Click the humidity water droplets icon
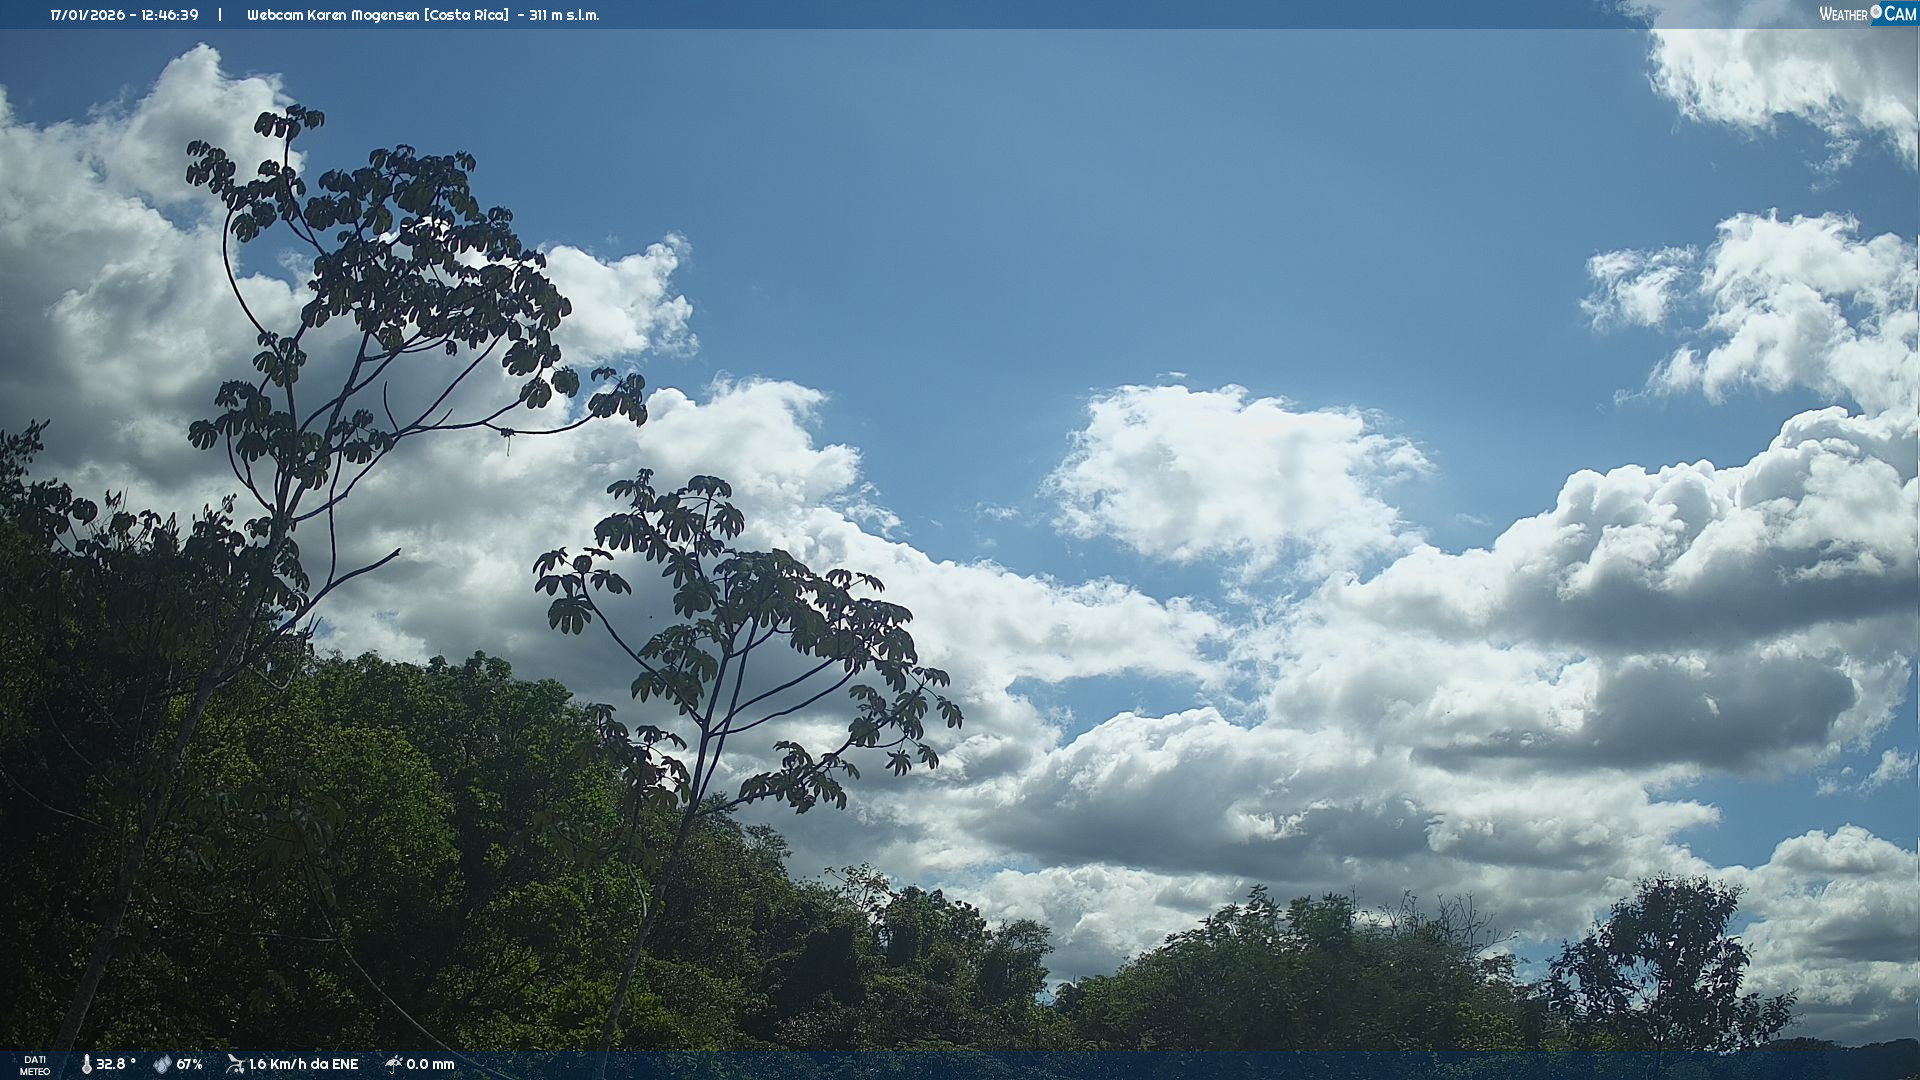 (x=162, y=1064)
